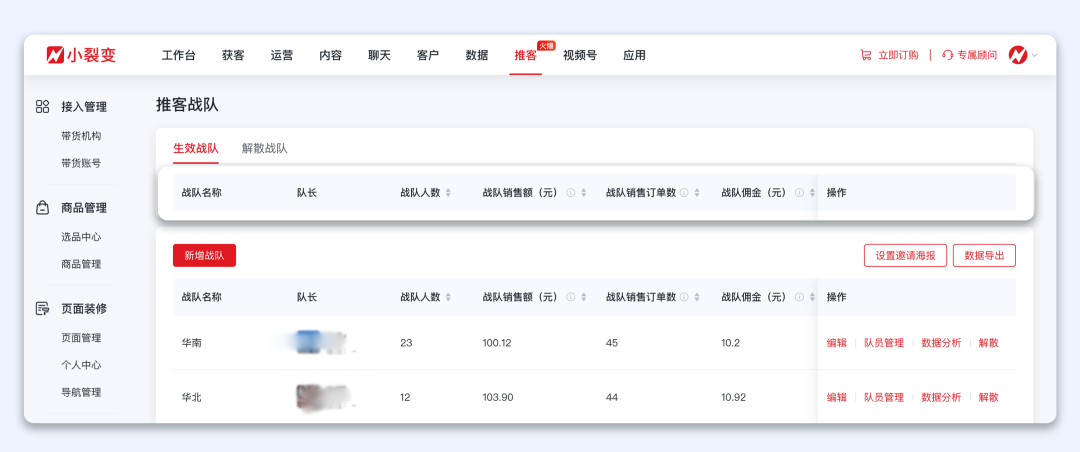
Task: Sort lower table by 战队人数
Action: [448, 297]
